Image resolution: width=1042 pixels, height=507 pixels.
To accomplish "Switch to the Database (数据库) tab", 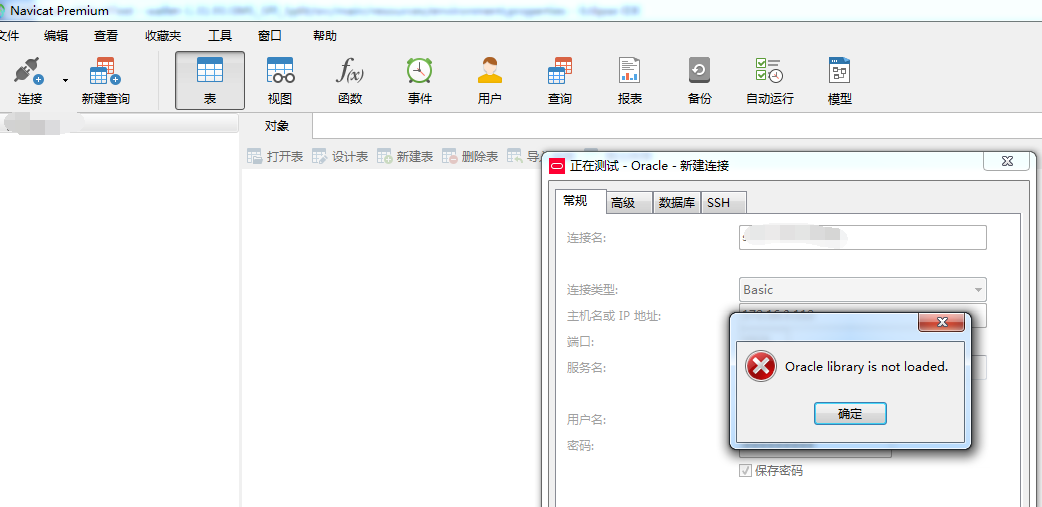I will (677, 203).
